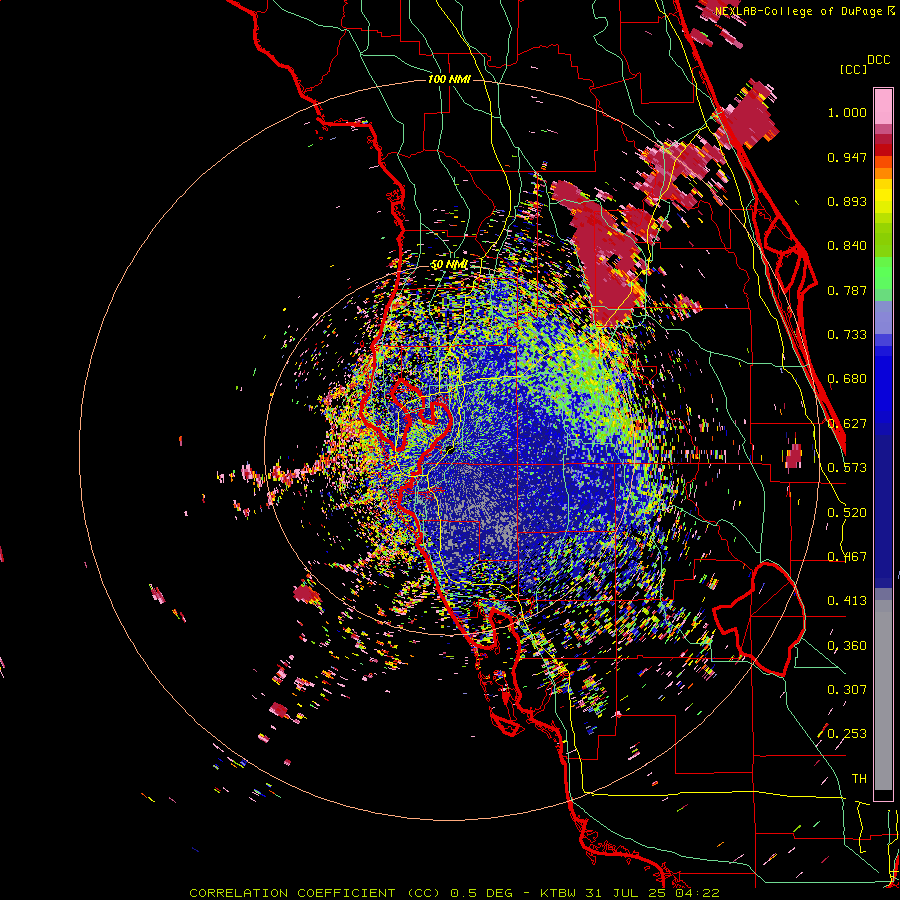Click the KTBW station identifier in caption
The width and height of the screenshot is (900, 900).
[x=558, y=893]
